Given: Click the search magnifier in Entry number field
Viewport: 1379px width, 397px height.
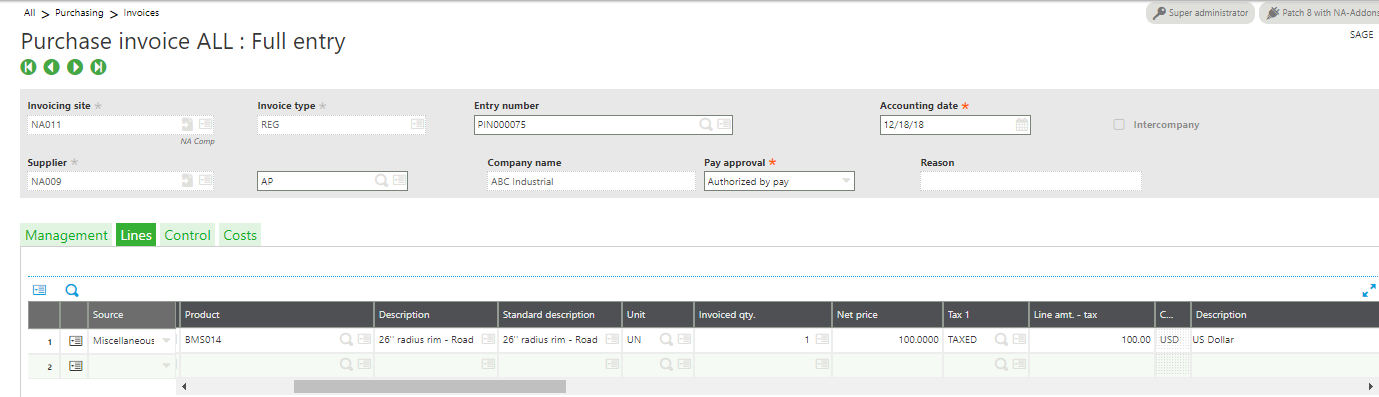Looking at the screenshot, I should coord(706,125).
